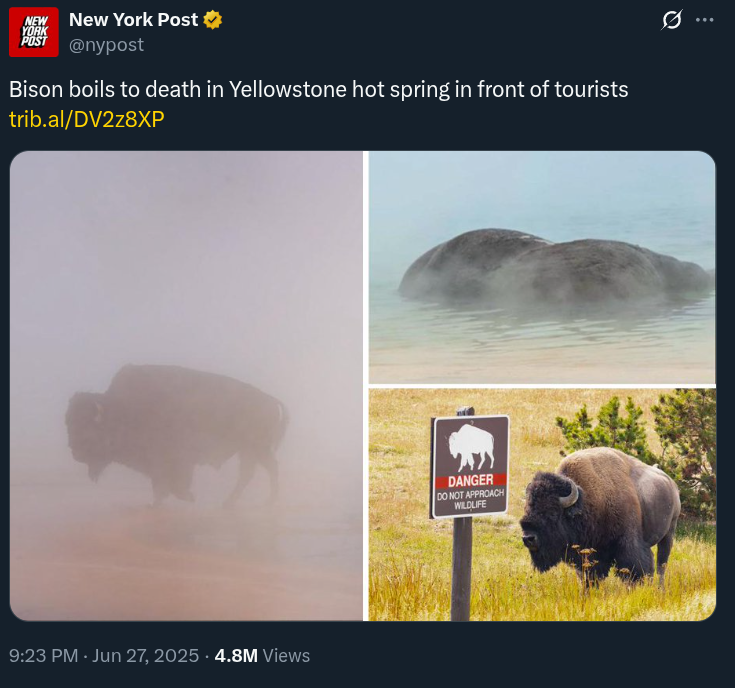Click the Jun 27, 2025 date
Image resolution: width=735 pixels, height=688 pixels.
coord(145,656)
